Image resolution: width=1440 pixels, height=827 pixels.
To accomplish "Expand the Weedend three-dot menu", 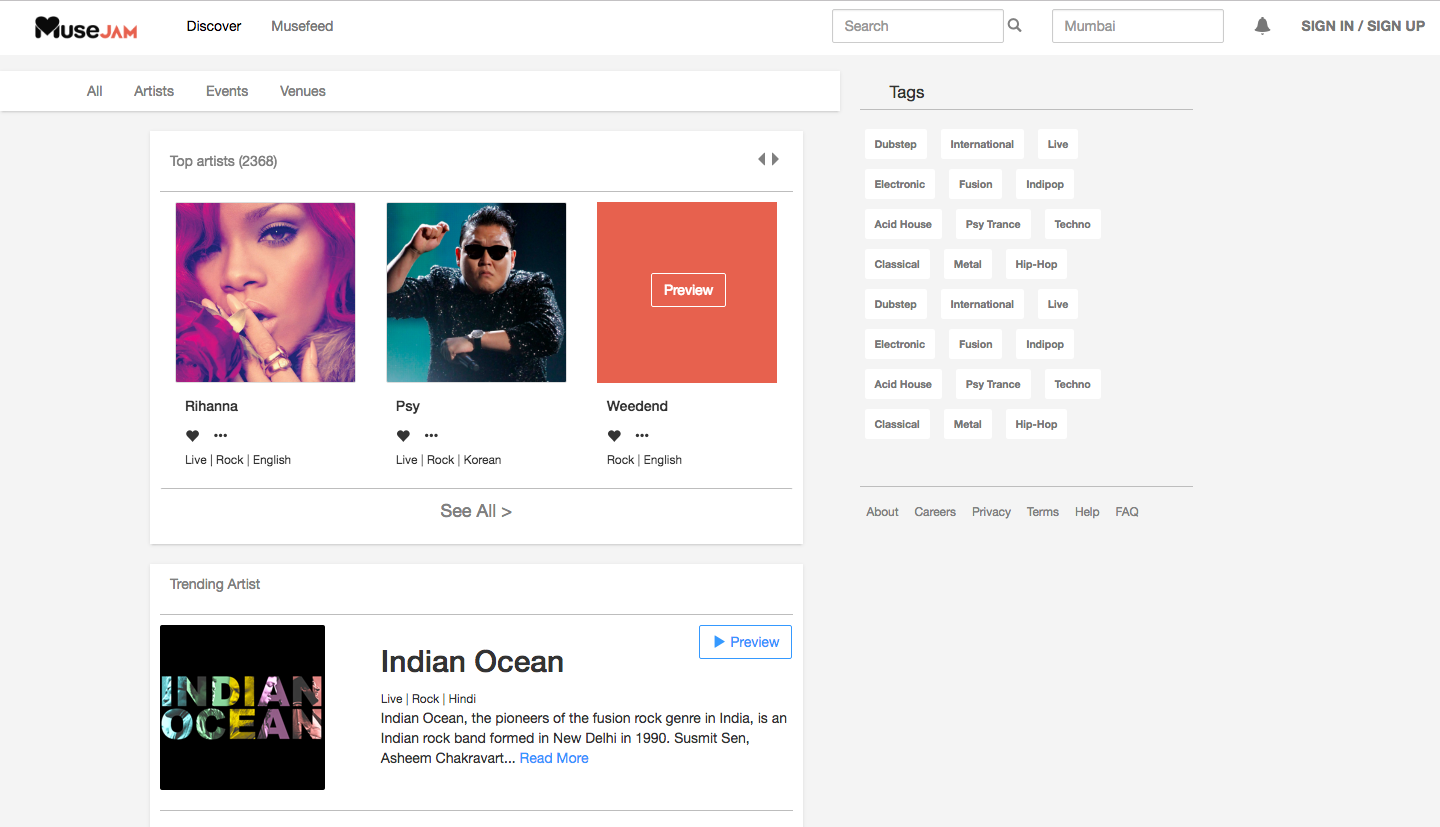I will click(642, 435).
